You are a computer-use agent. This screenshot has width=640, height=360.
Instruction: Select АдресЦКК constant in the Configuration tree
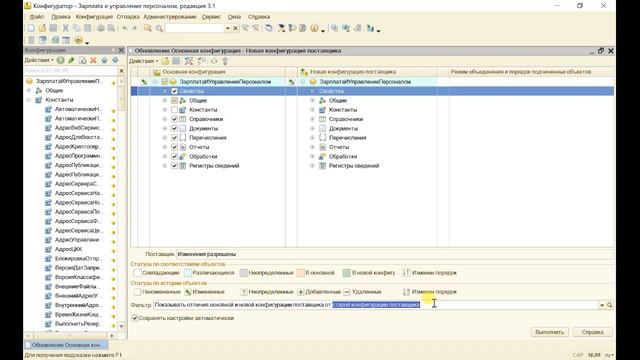click(69, 249)
